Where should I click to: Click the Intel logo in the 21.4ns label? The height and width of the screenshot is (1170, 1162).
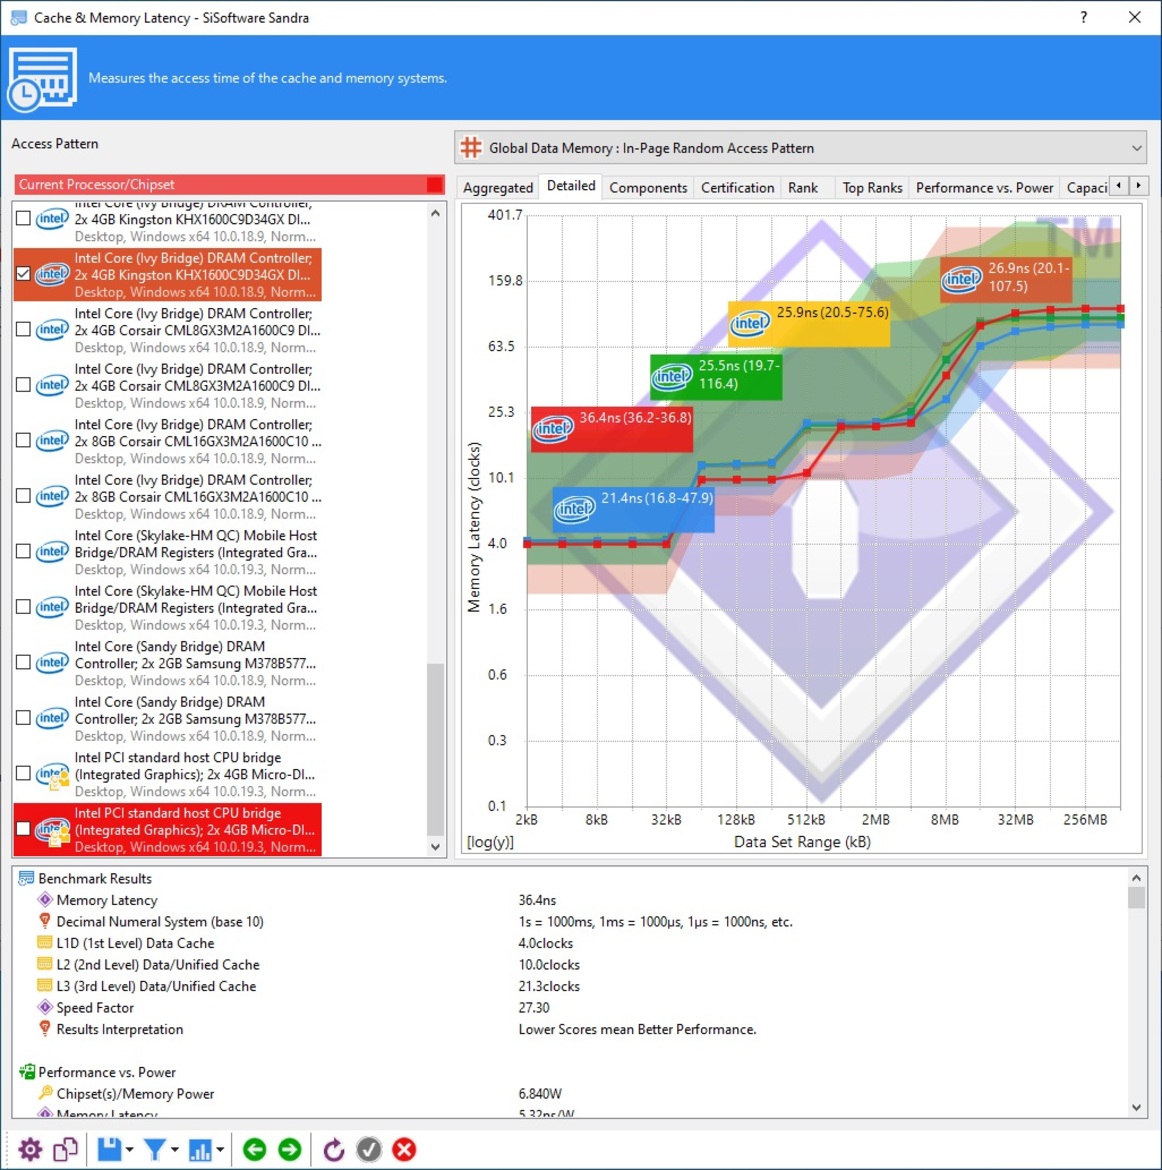click(x=574, y=509)
